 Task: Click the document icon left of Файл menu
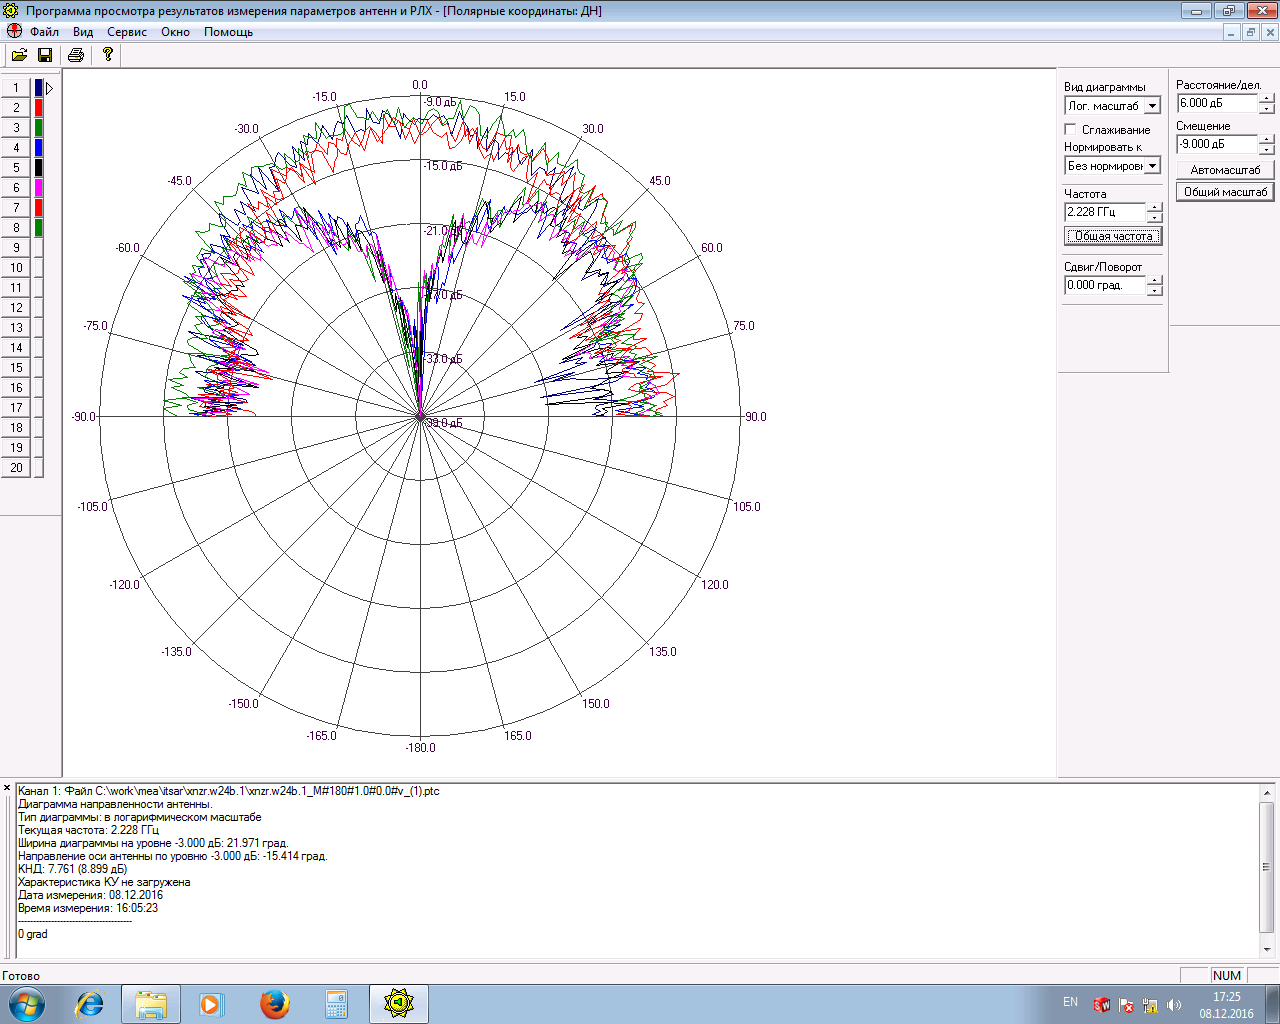click(14, 32)
